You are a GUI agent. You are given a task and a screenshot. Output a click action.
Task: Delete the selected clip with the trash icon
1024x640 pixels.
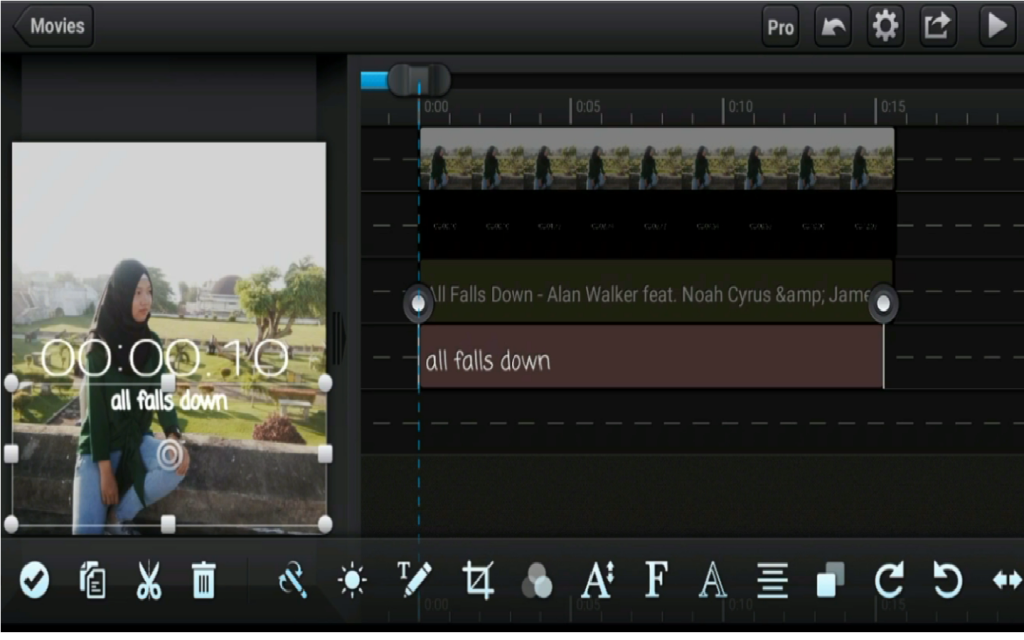pos(204,580)
